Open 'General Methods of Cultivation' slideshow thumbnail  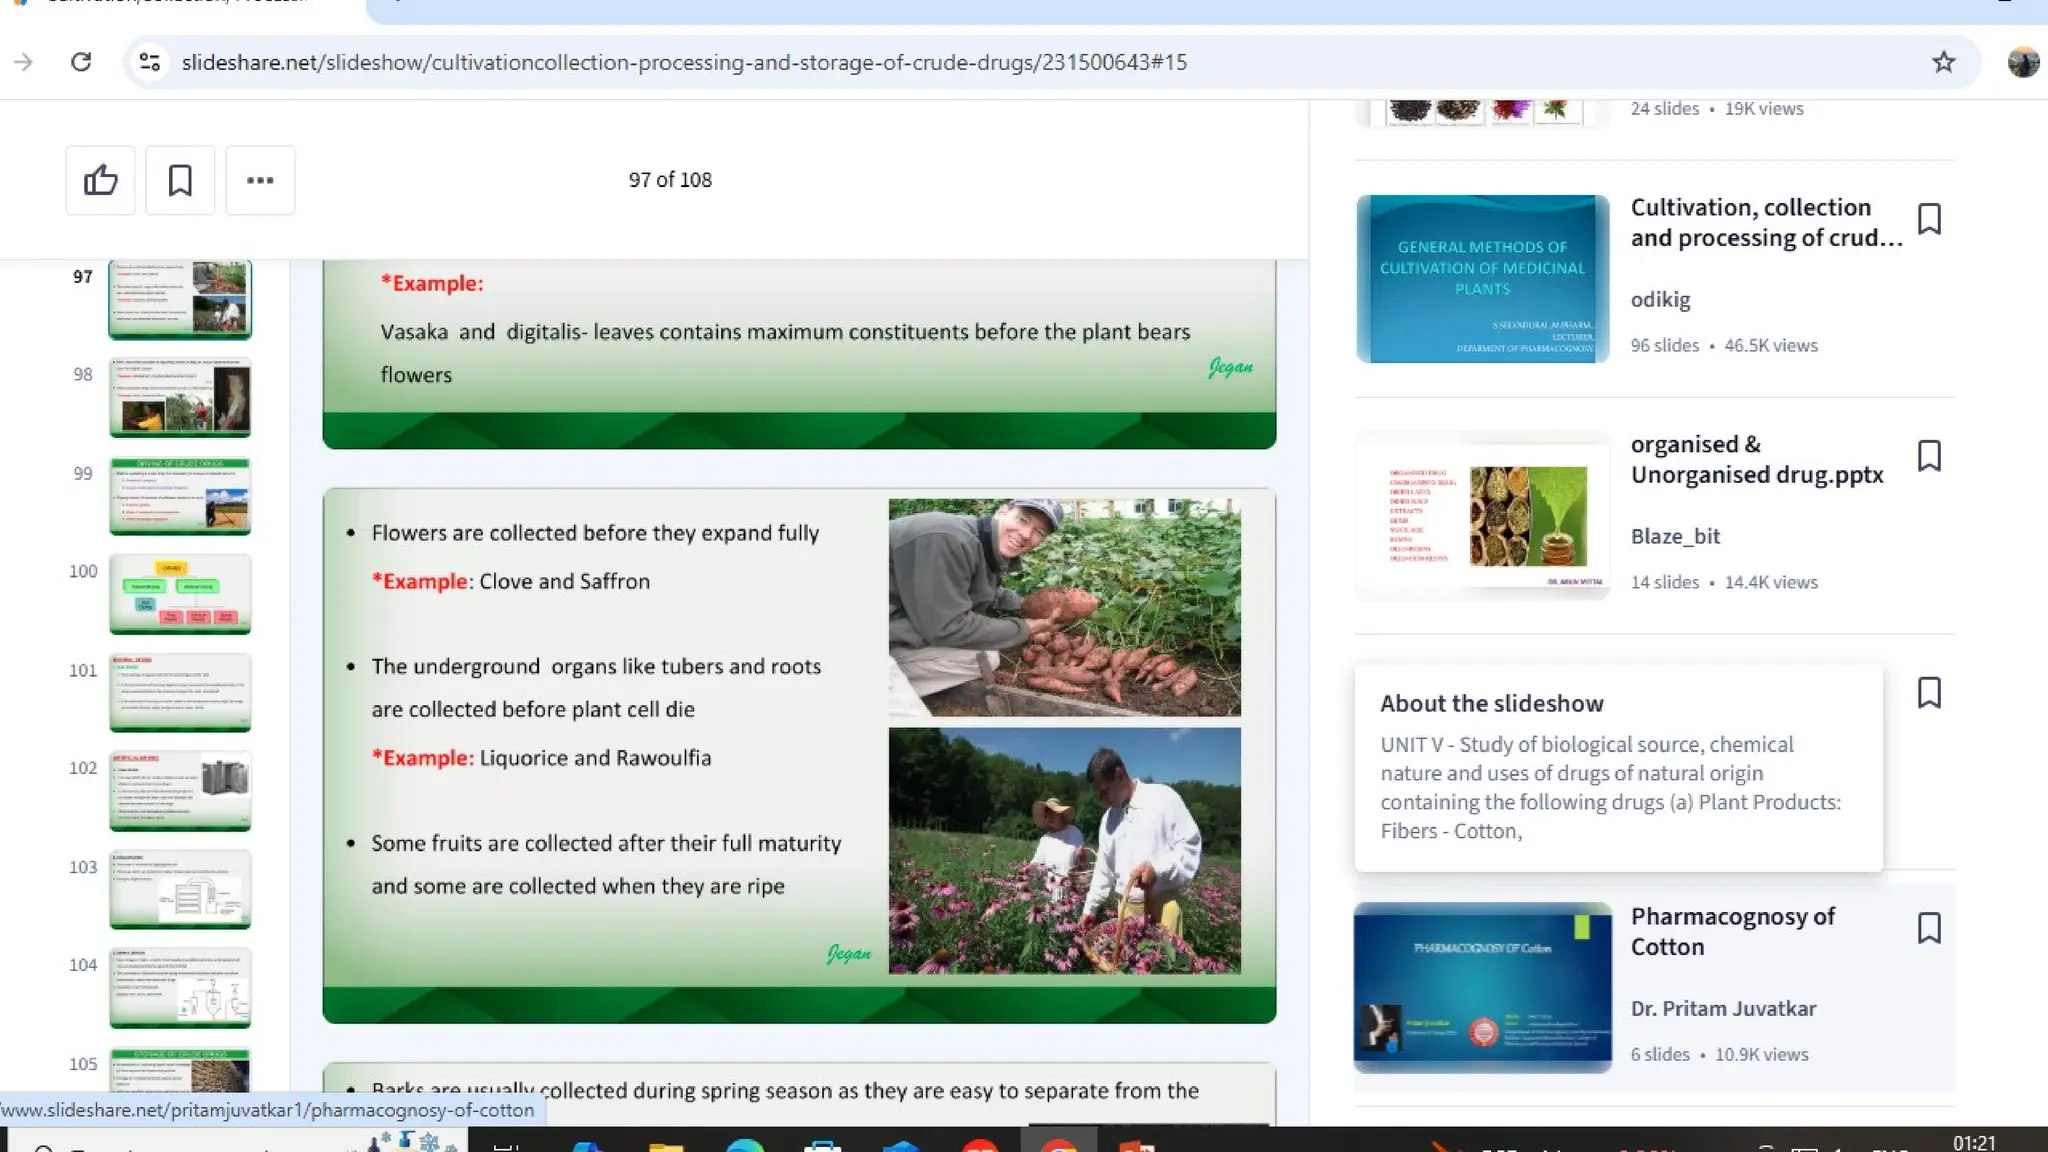(1482, 279)
